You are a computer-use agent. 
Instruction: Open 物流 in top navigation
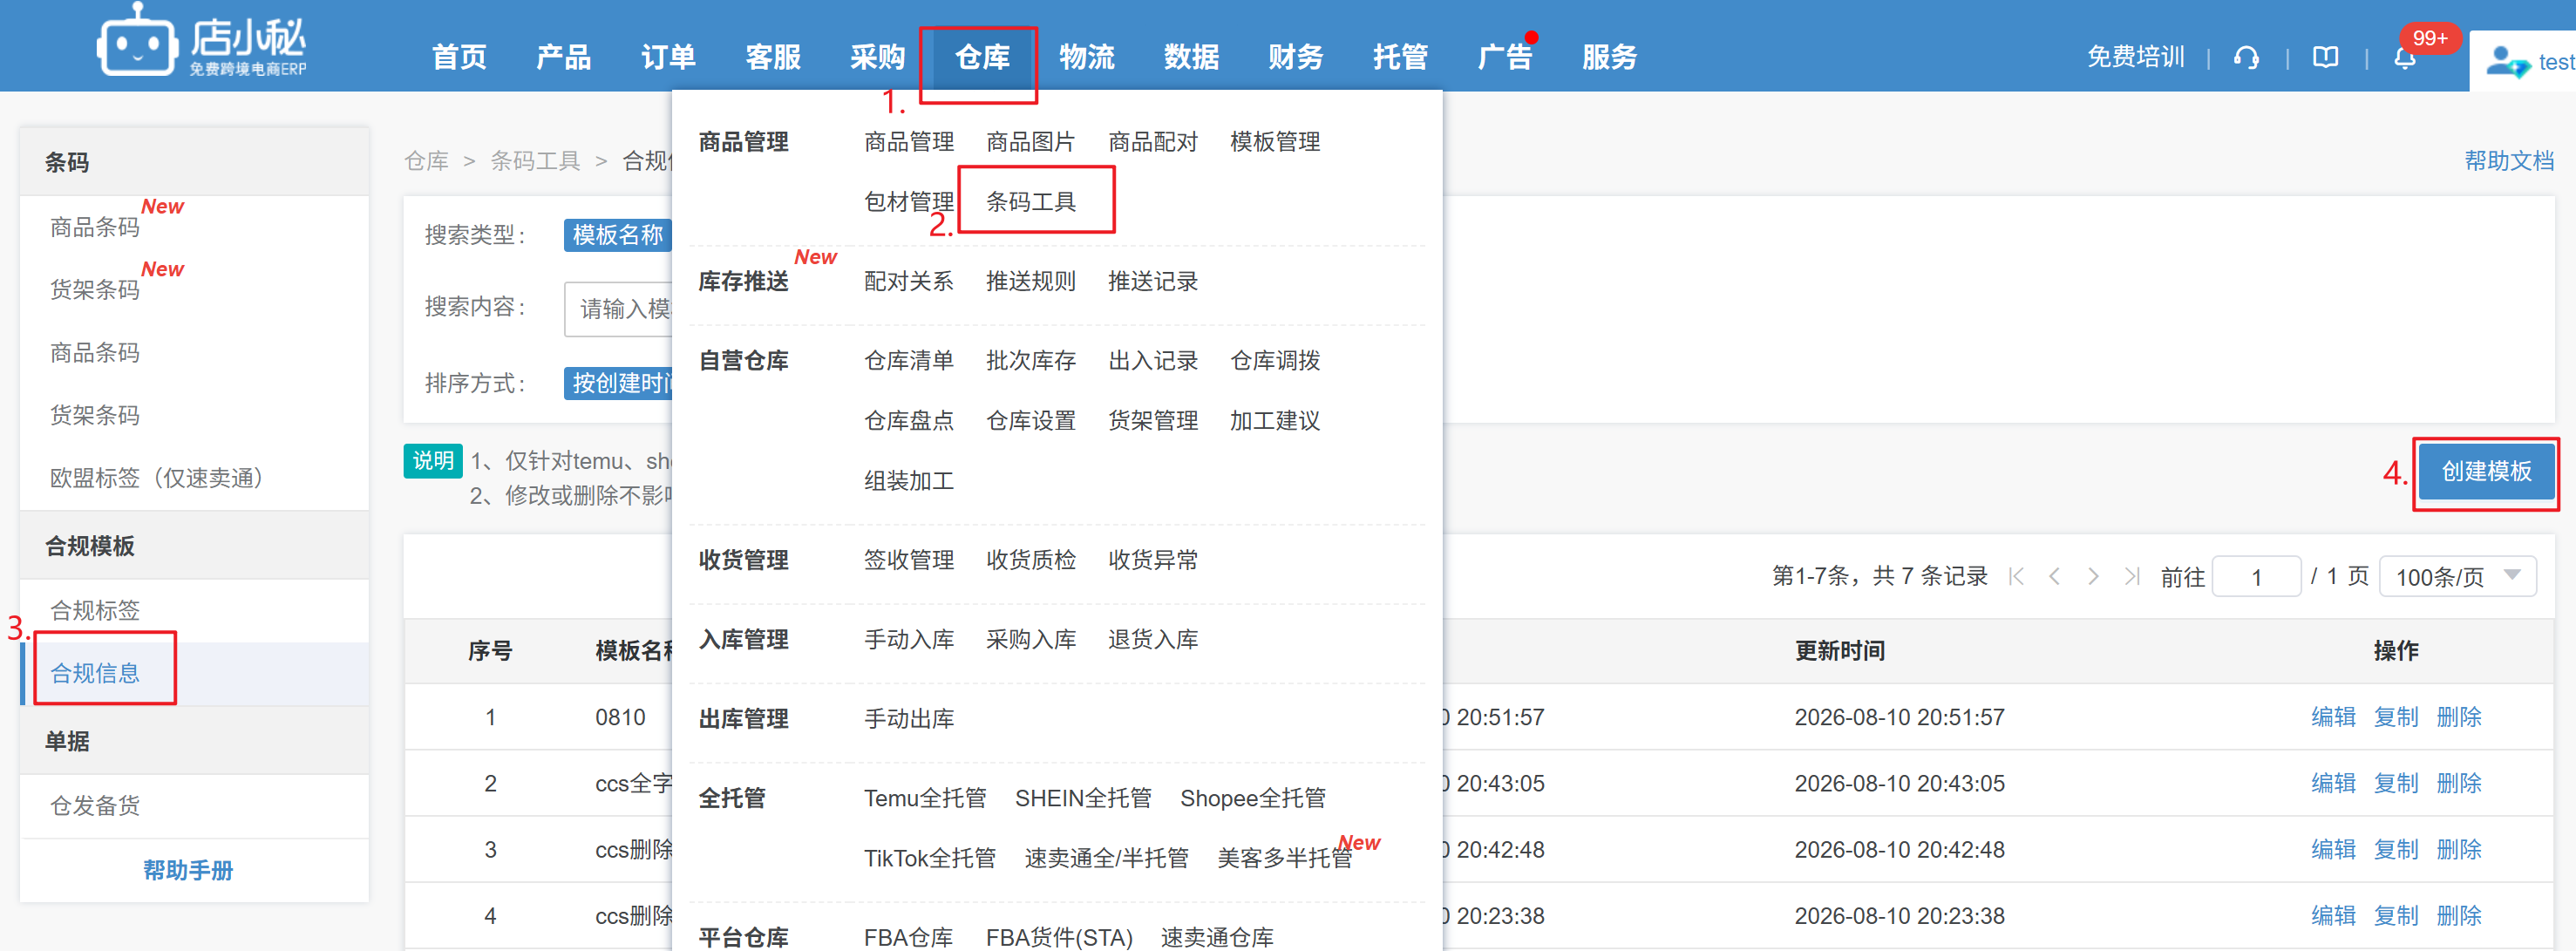click(x=1087, y=57)
